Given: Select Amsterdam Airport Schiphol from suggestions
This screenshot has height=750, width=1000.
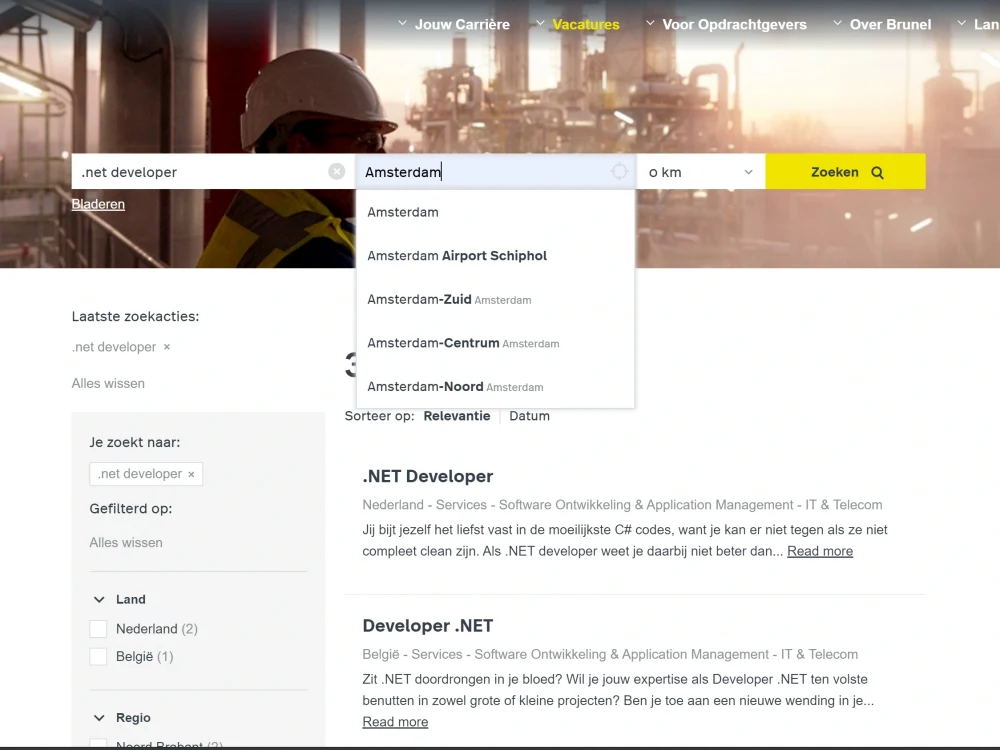Looking at the screenshot, I should pyautogui.click(x=456, y=255).
